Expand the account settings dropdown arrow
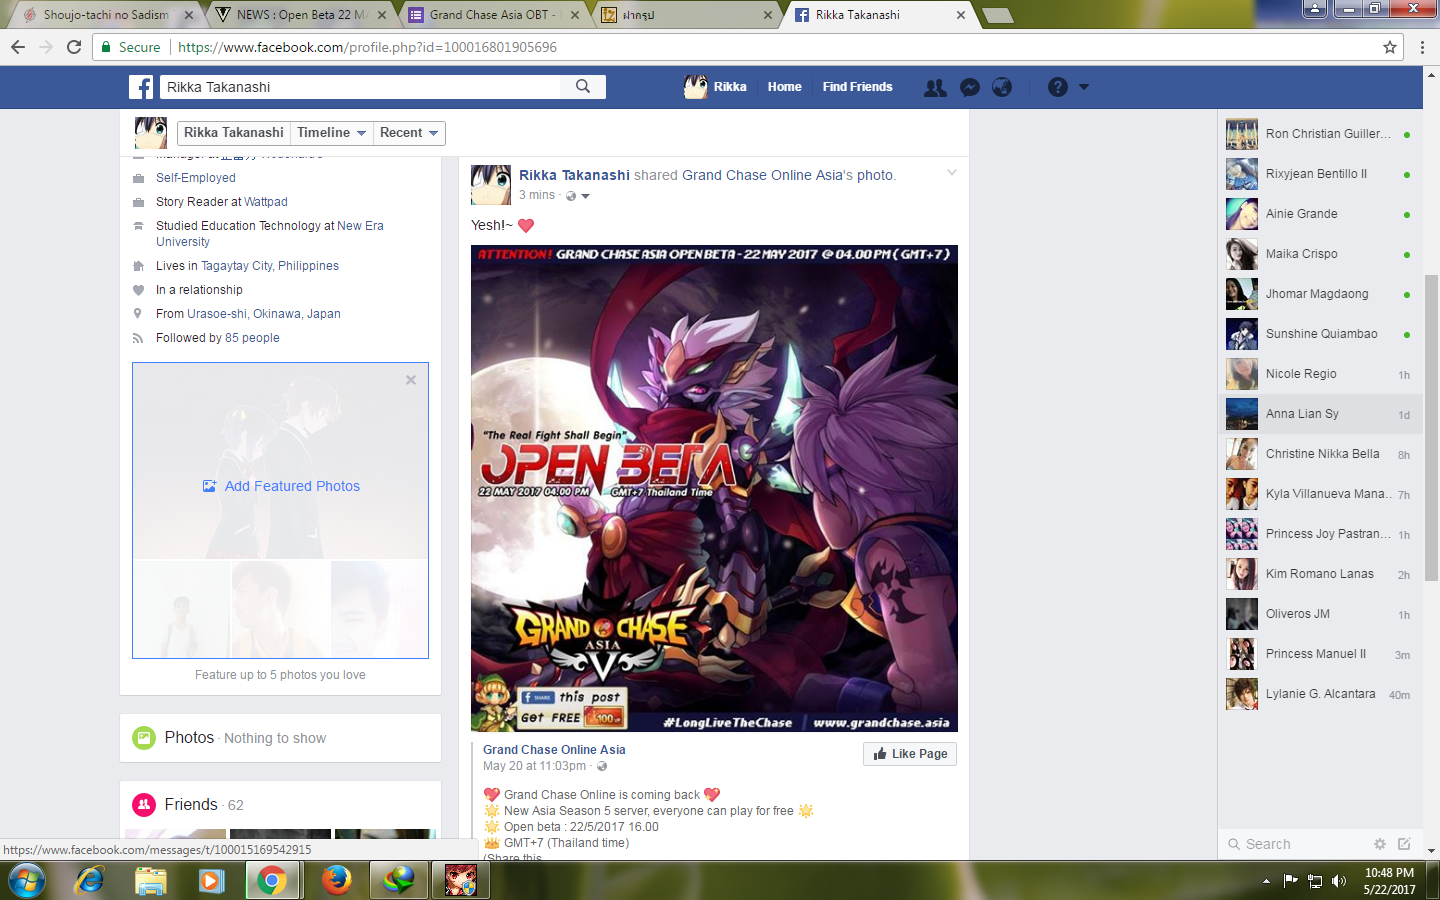 [x=1084, y=87]
